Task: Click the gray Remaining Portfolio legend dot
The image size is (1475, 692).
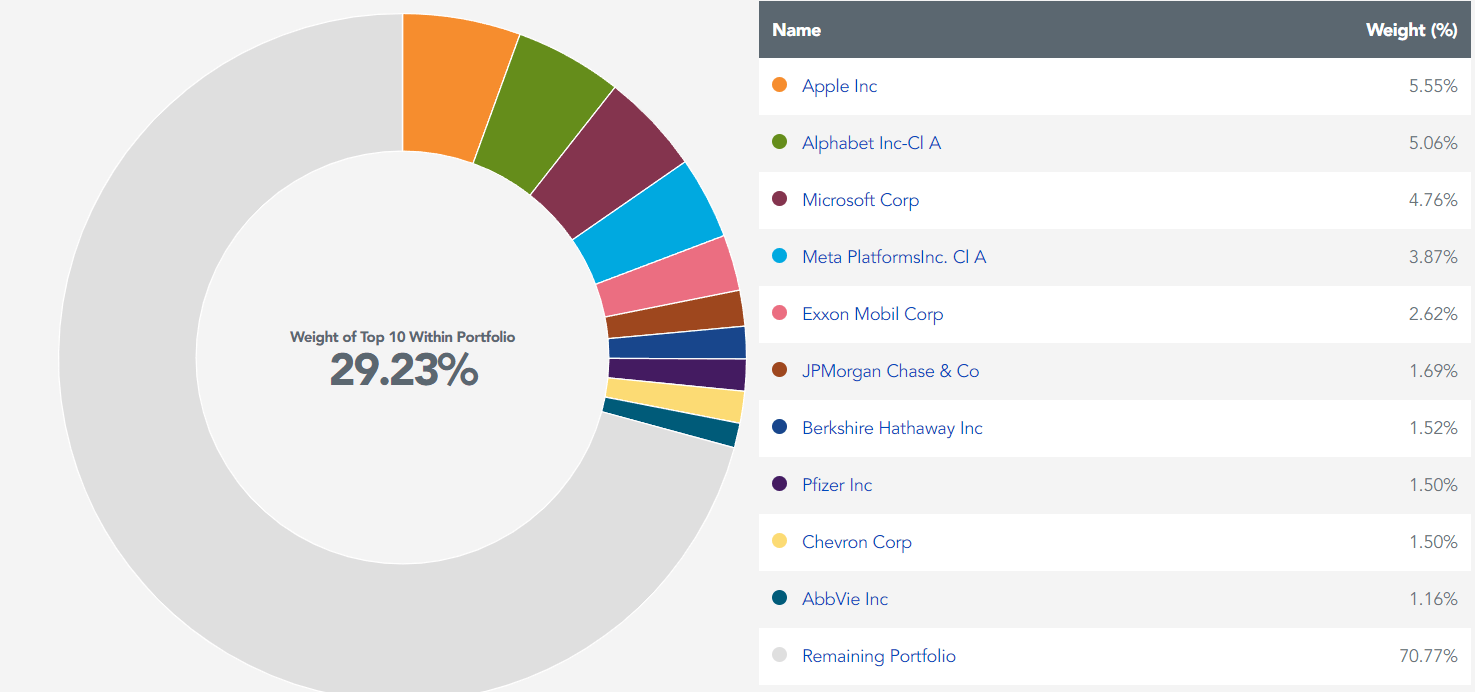Action: coord(780,656)
